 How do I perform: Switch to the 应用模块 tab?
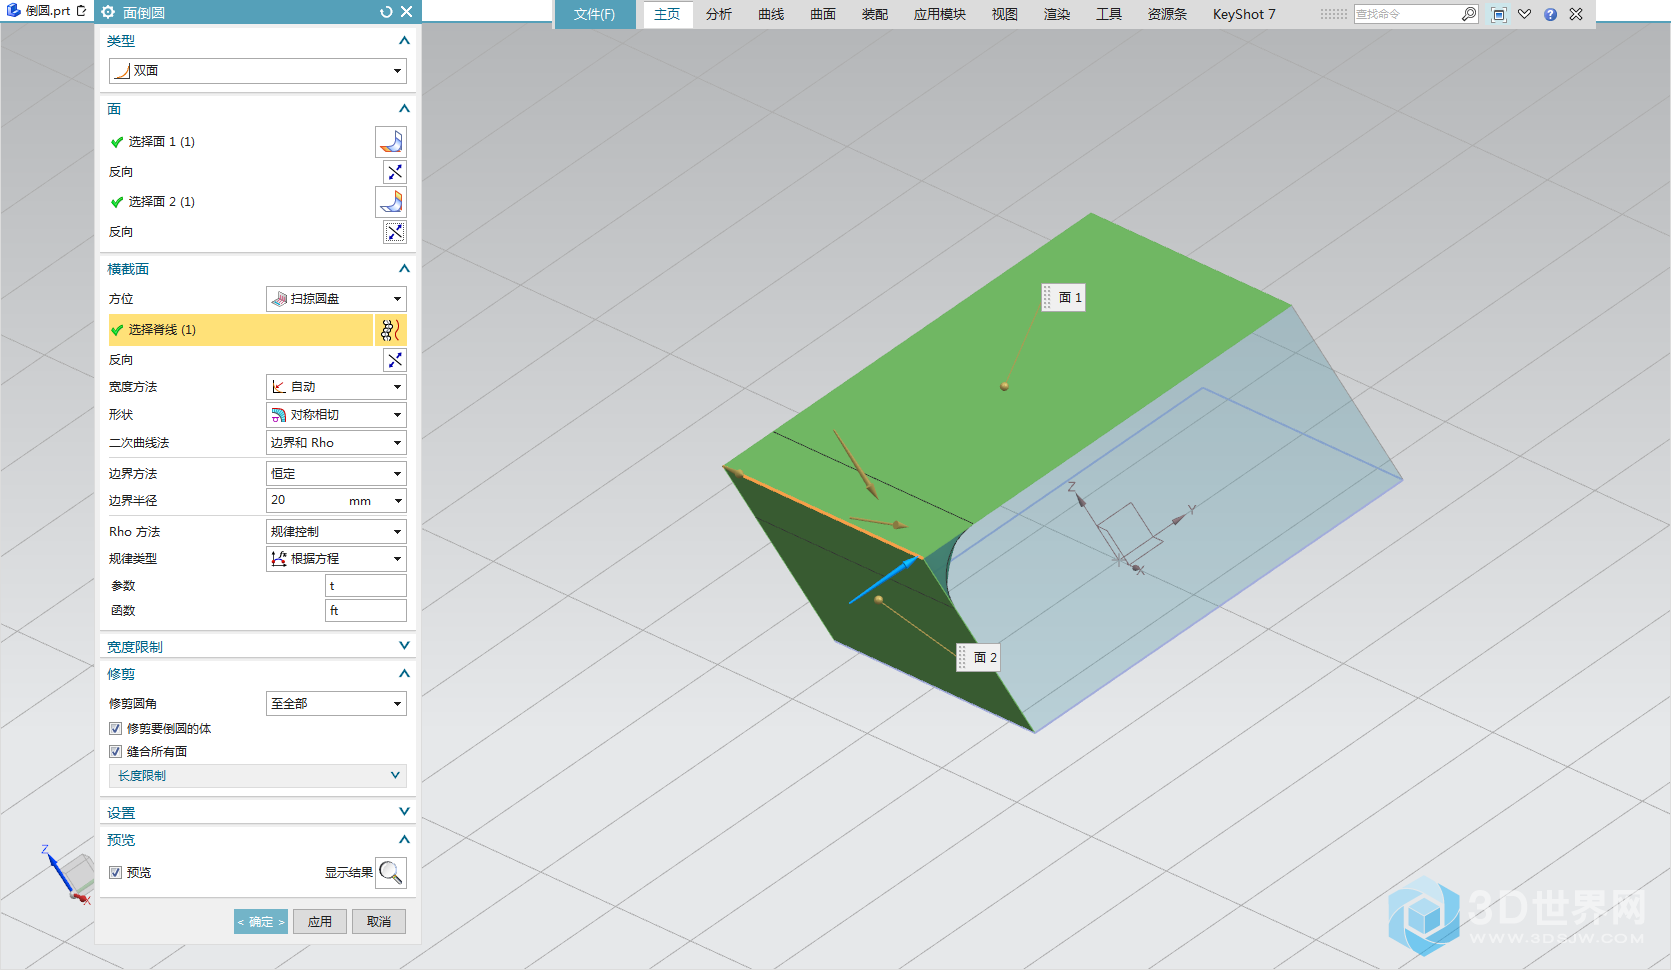pyautogui.click(x=940, y=14)
